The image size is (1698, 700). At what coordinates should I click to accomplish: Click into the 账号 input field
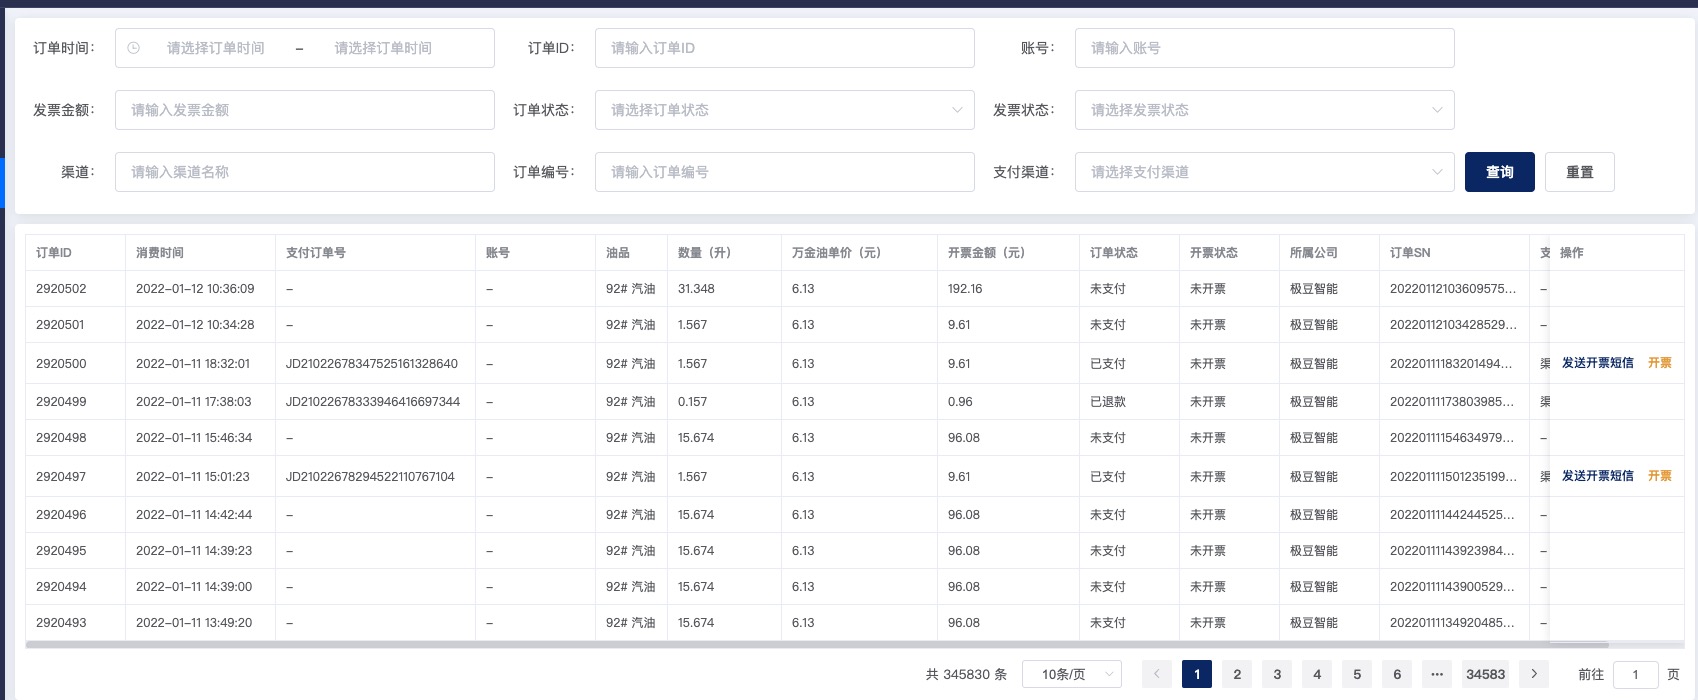tap(1264, 48)
